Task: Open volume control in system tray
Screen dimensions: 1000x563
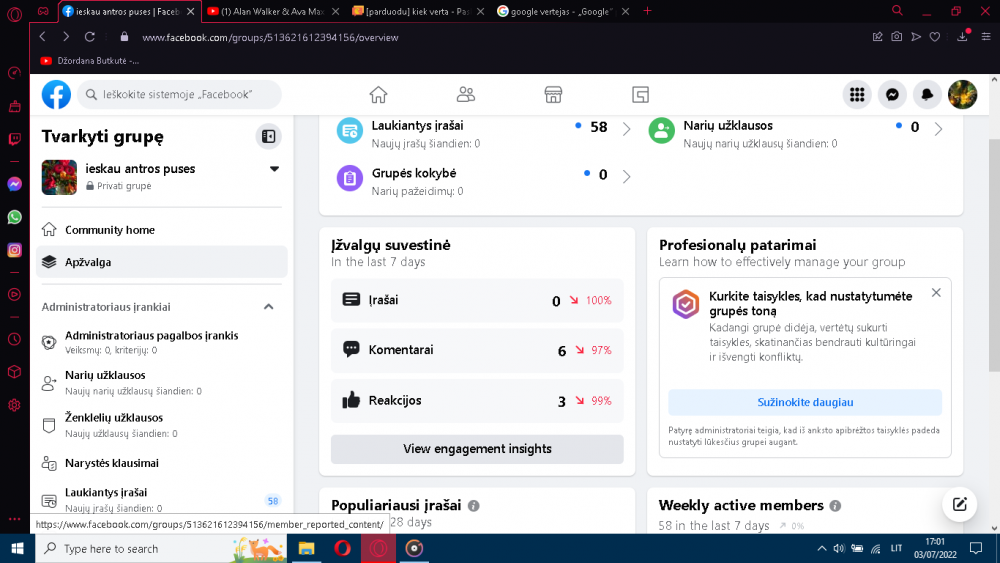Action: tap(839, 548)
